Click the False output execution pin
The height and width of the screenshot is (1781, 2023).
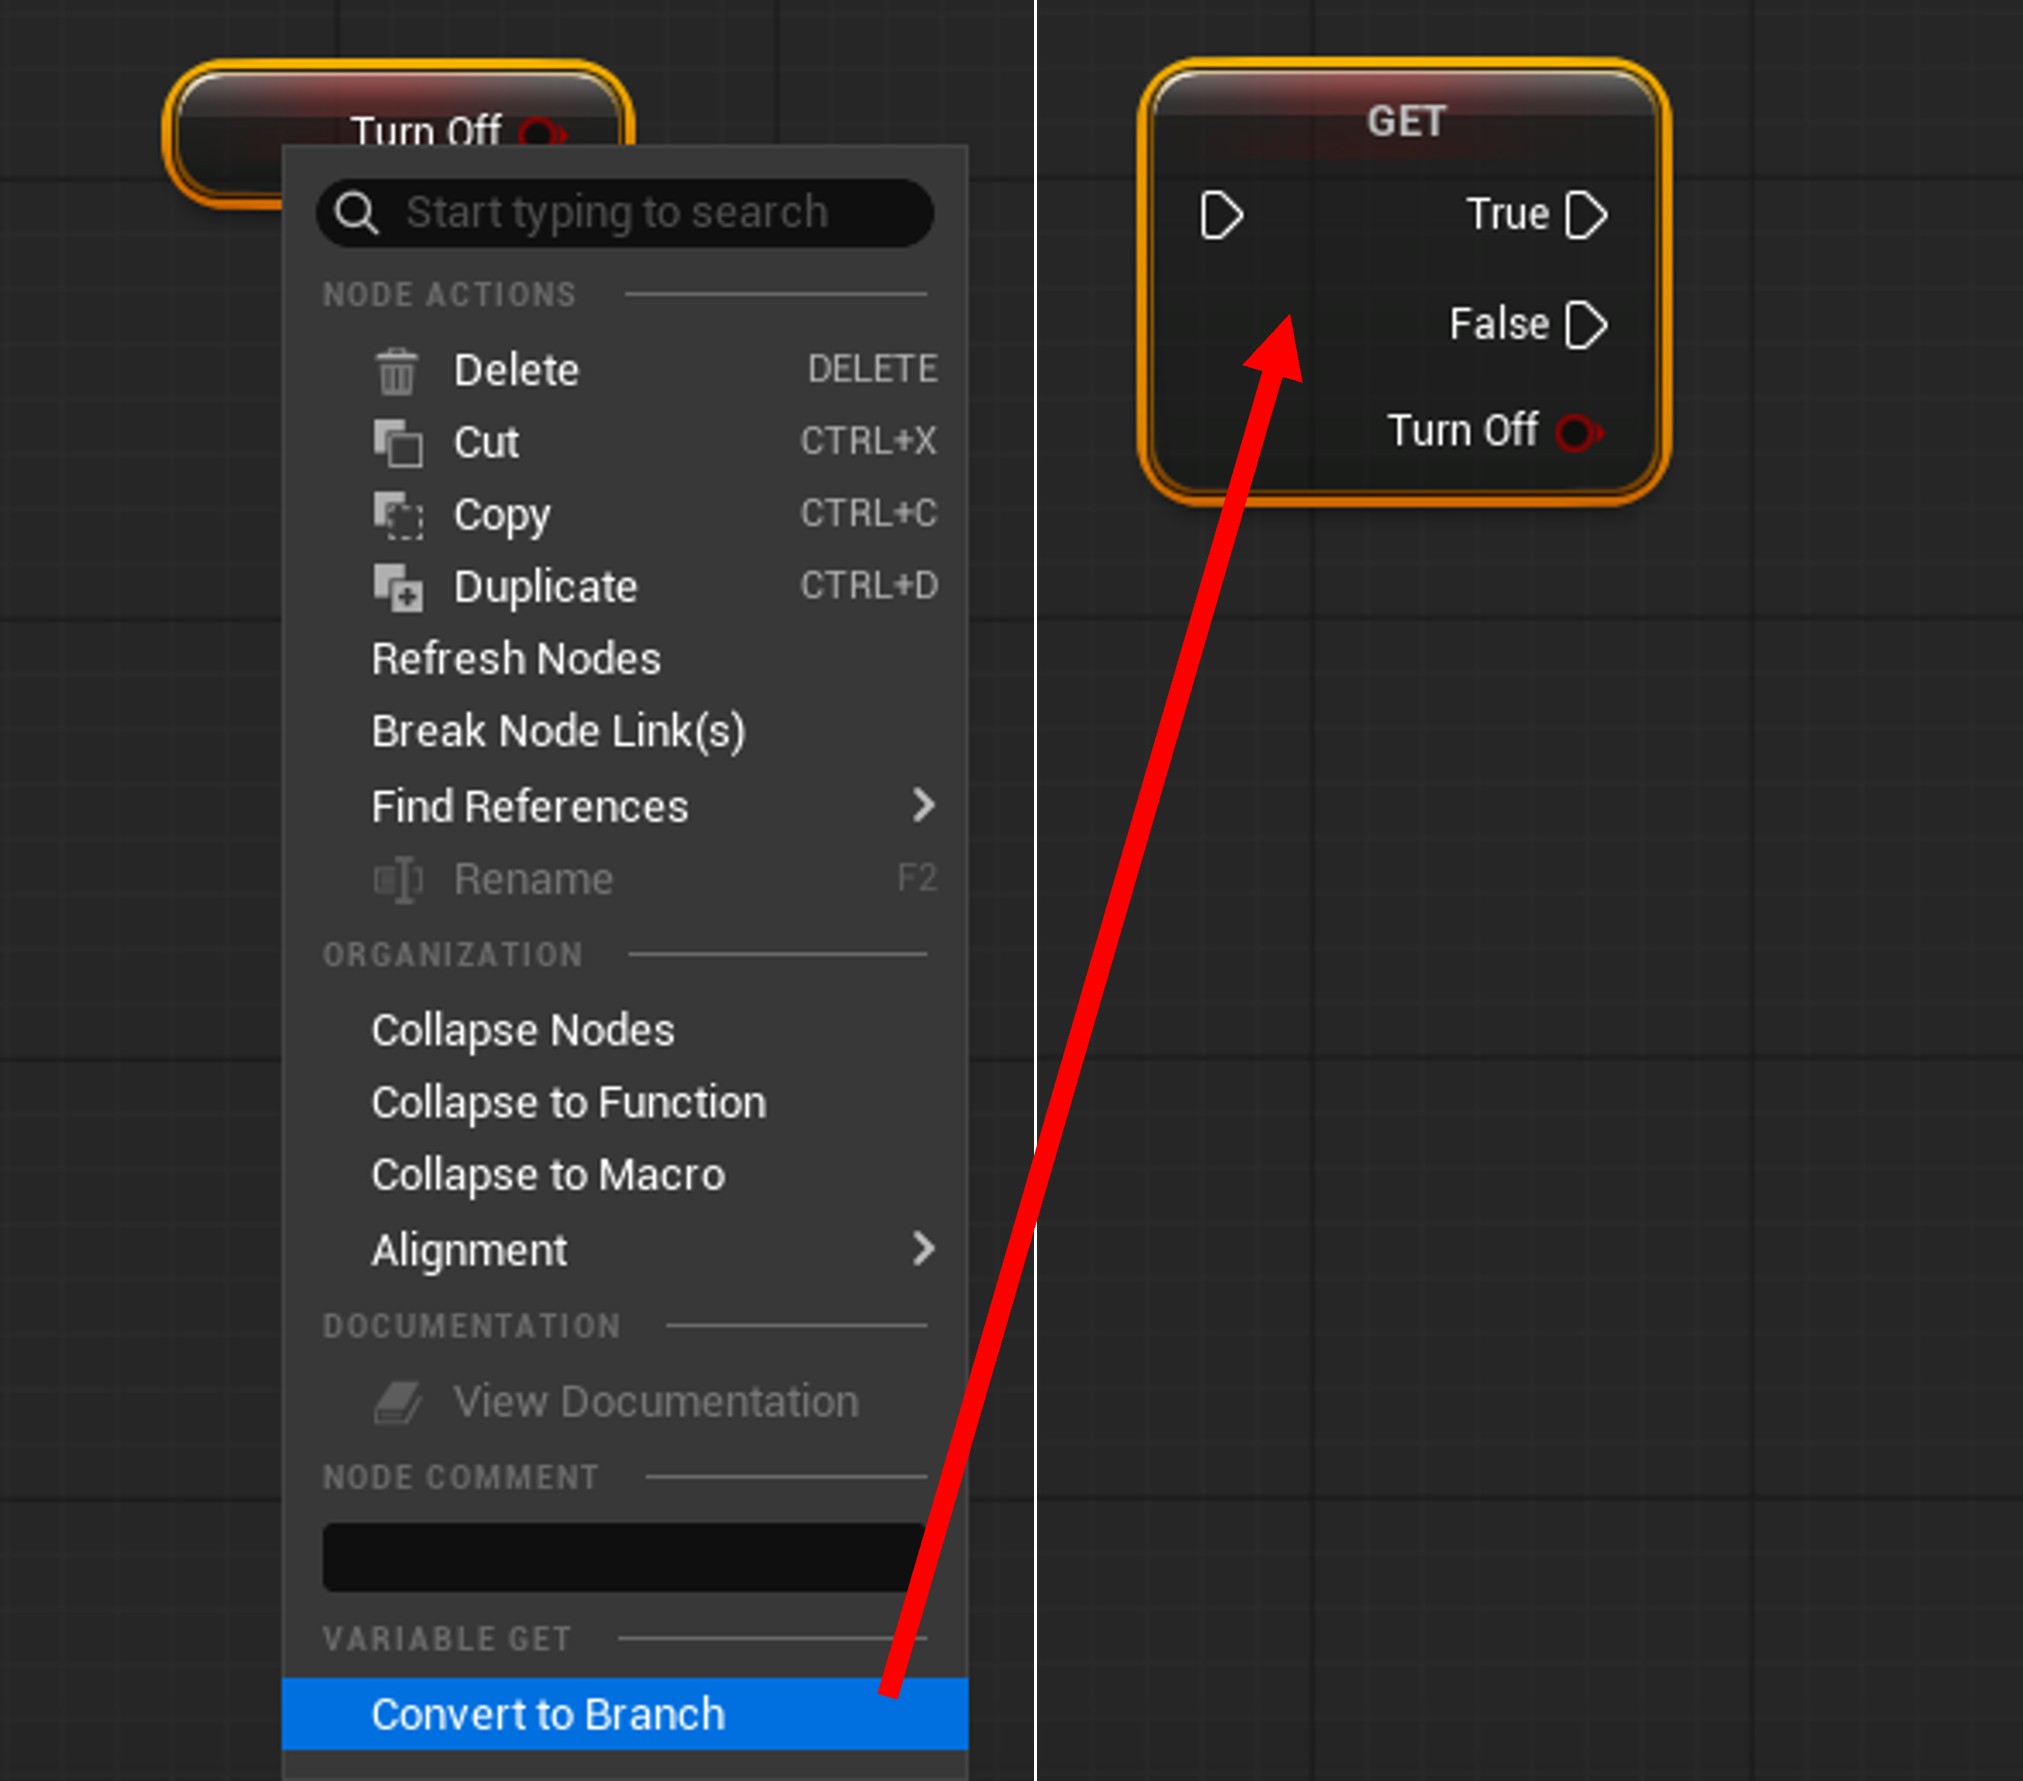(x=1586, y=325)
